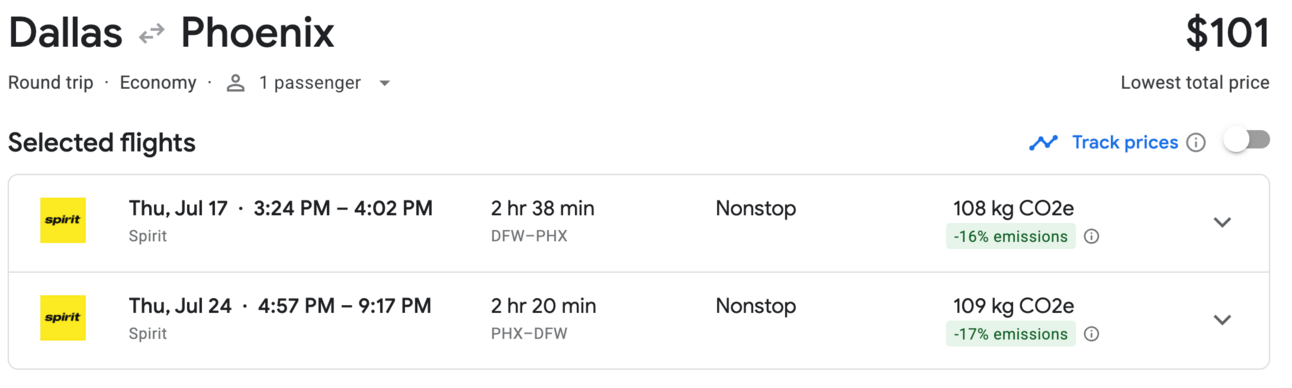Click the Track prices trend-line icon
Screen dimensions: 1292x388
tap(1043, 142)
